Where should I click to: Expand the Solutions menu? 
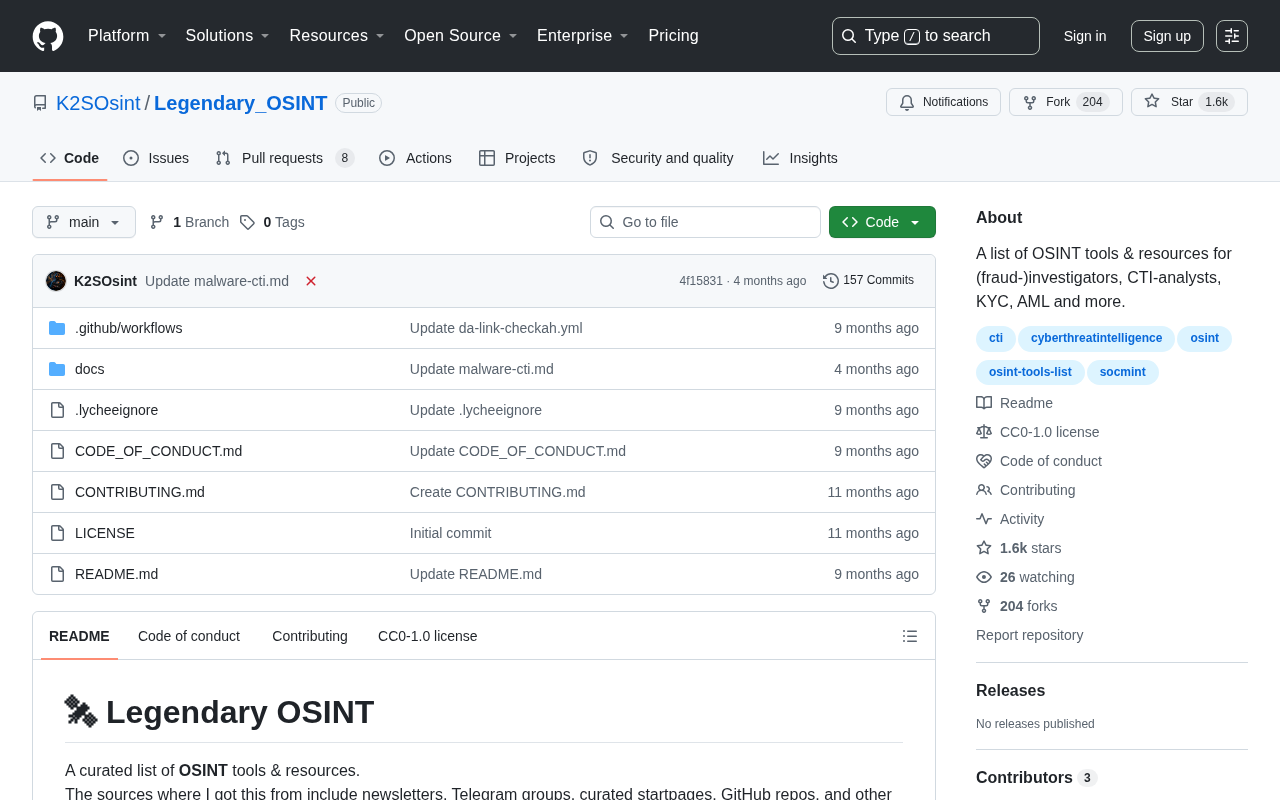(228, 36)
